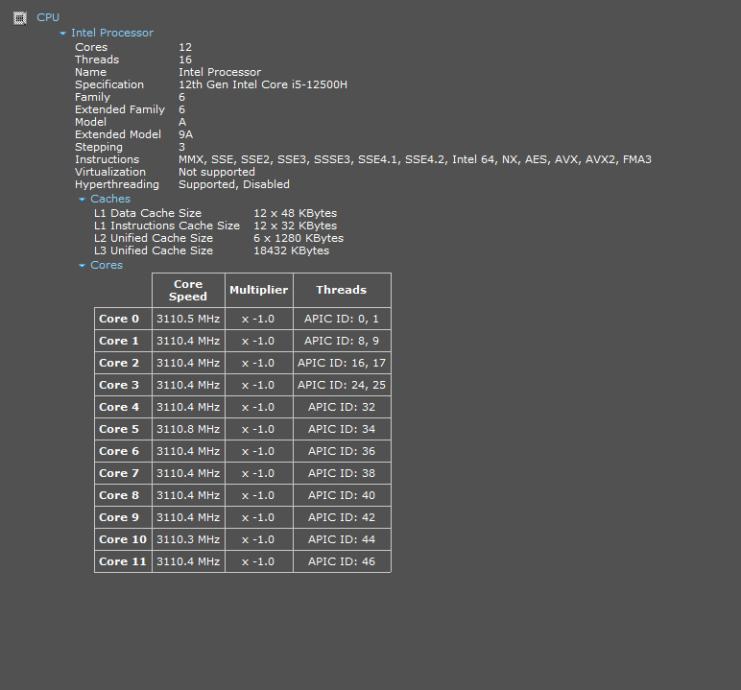Click the Threads column header

pyautogui.click(x=341, y=290)
